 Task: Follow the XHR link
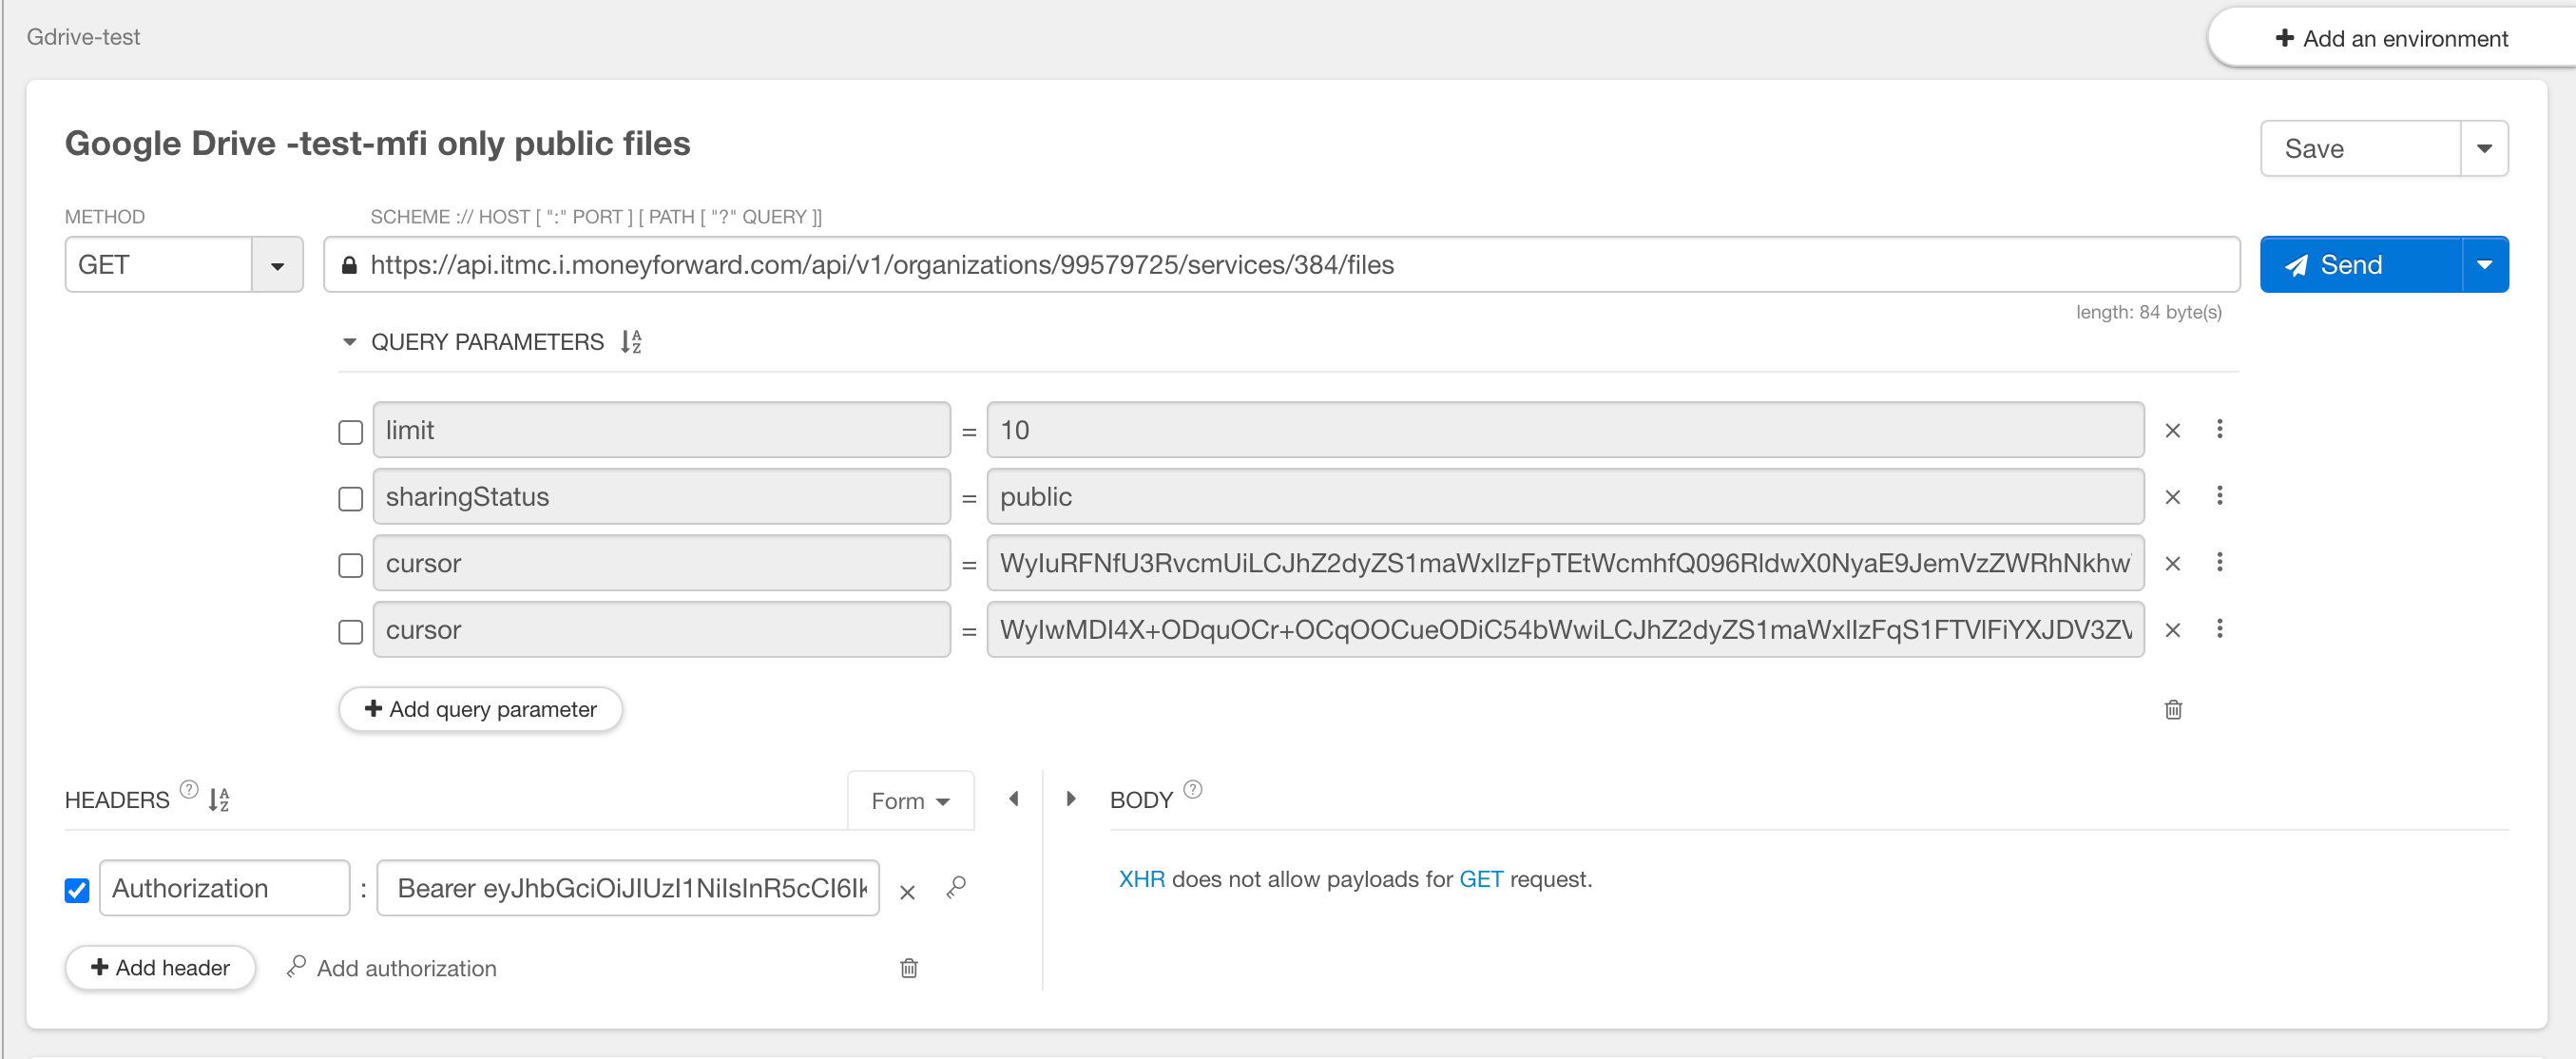pos(1141,879)
